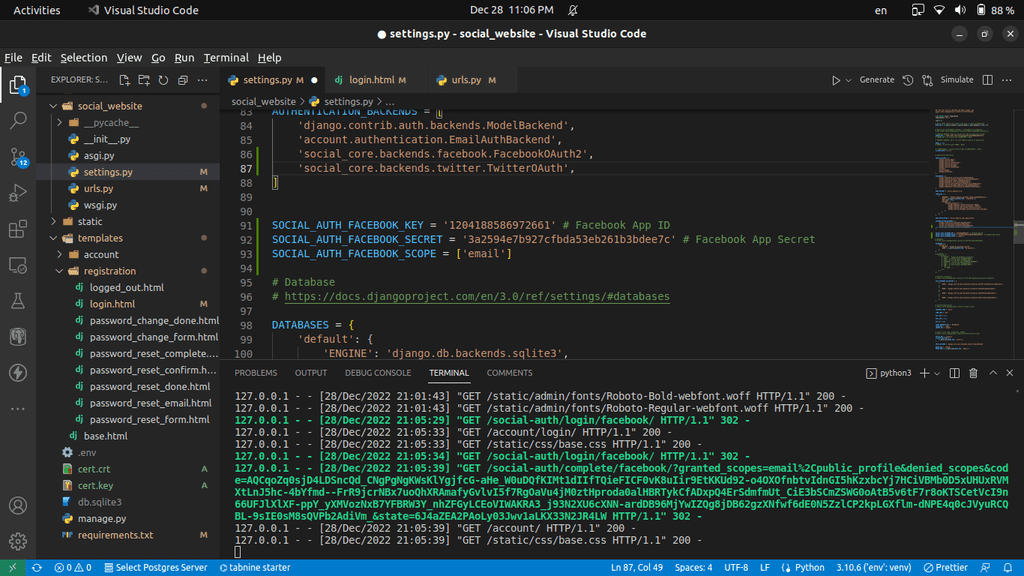The height and width of the screenshot is (576, 1024).
Task: Open the run button dropdown arrow
Action: coord(848,80)
